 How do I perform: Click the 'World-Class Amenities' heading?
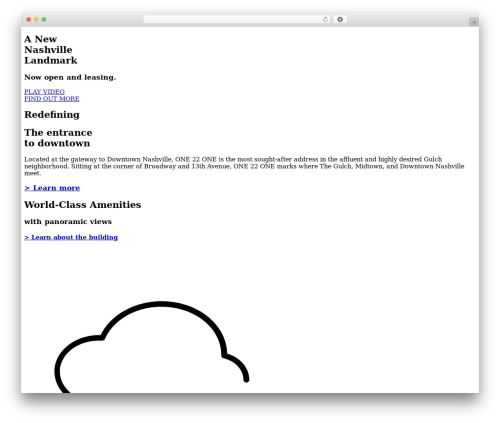click(83, 205)
